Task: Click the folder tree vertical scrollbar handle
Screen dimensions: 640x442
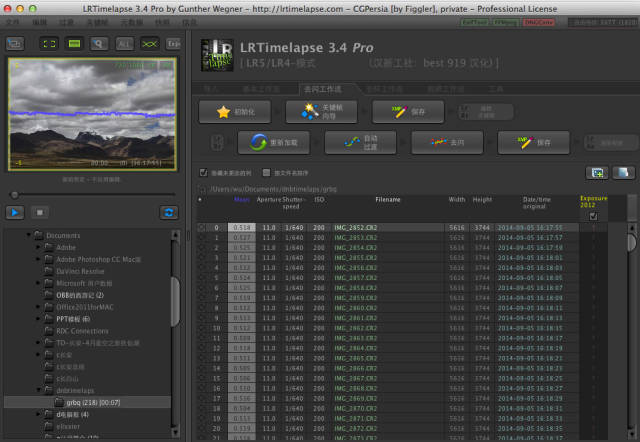Action: click(175, 301)
